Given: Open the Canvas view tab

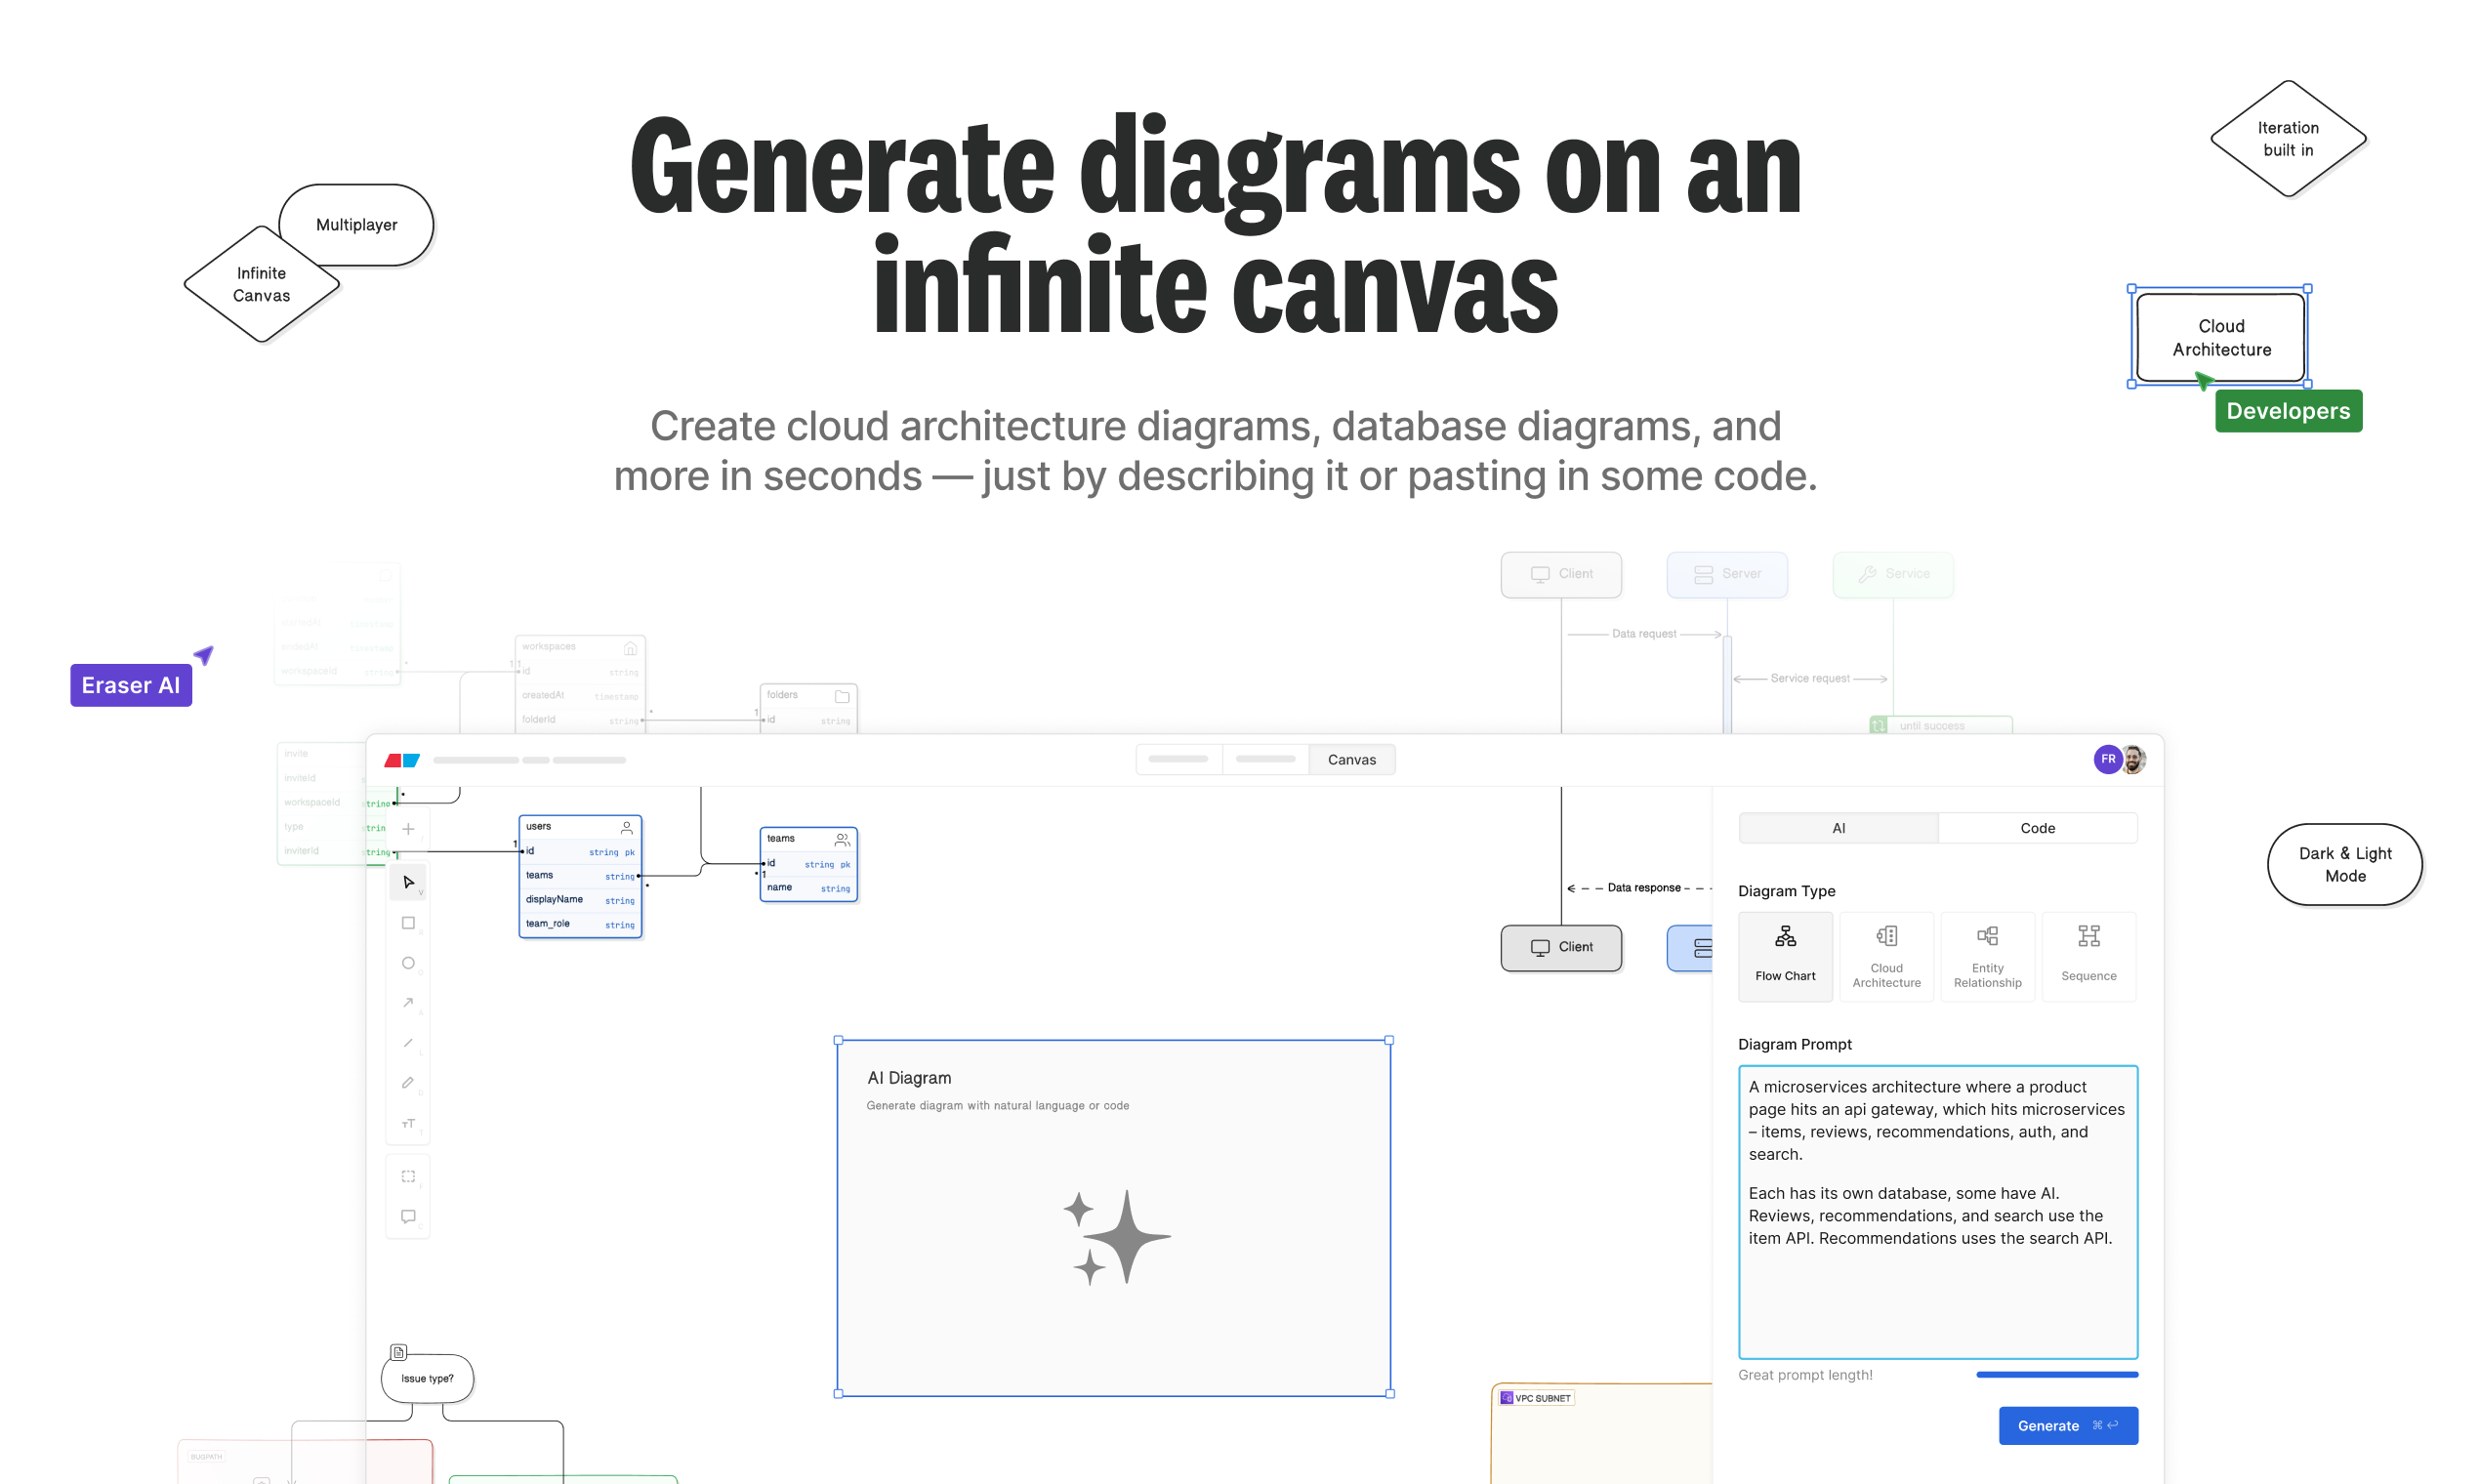Looking at the screenshot, I should (1351, 760).
